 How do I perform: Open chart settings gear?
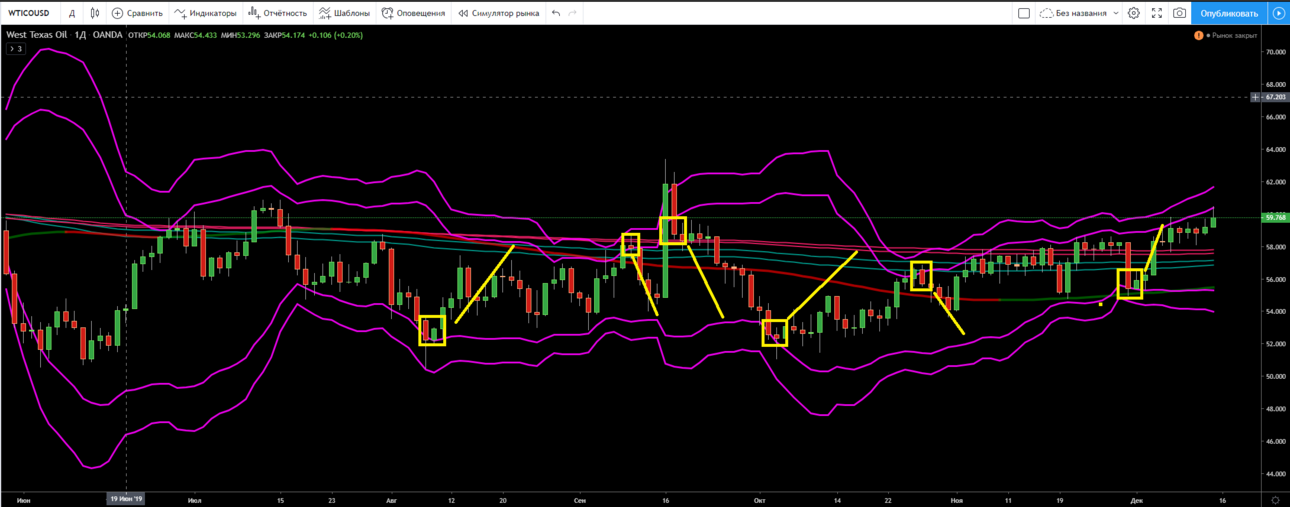click(x=1133, y=13)
